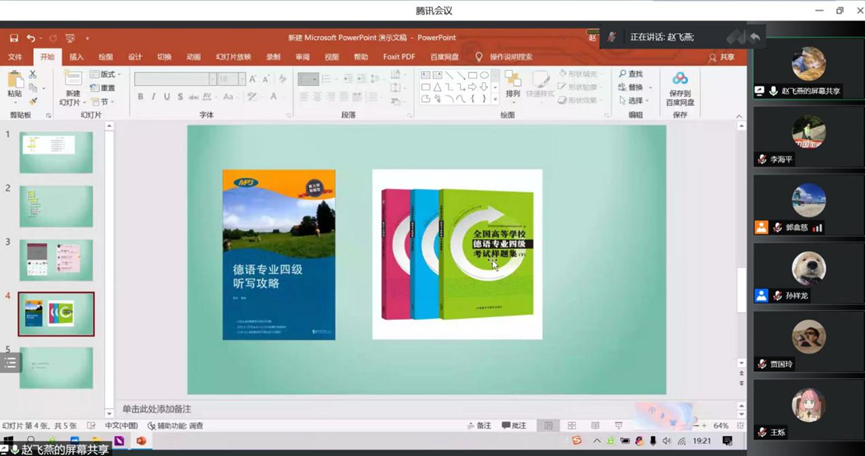Click the Clear Formatting icon
This screenshot has height=456, width=865.
[282, 79]
